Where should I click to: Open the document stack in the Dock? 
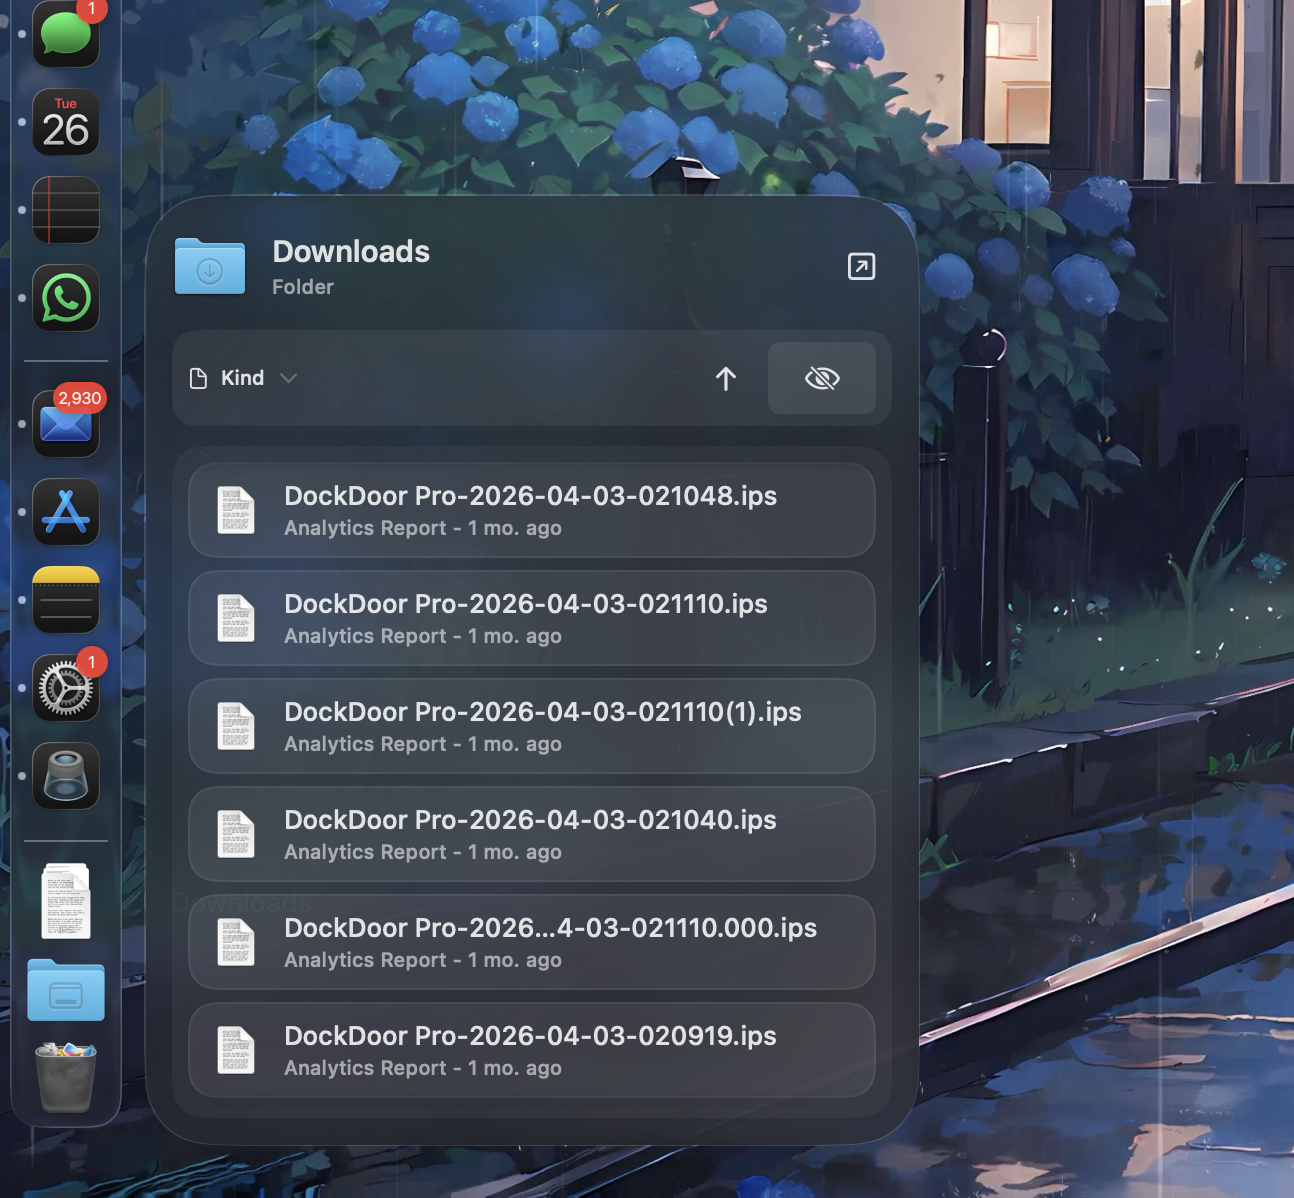66,901
